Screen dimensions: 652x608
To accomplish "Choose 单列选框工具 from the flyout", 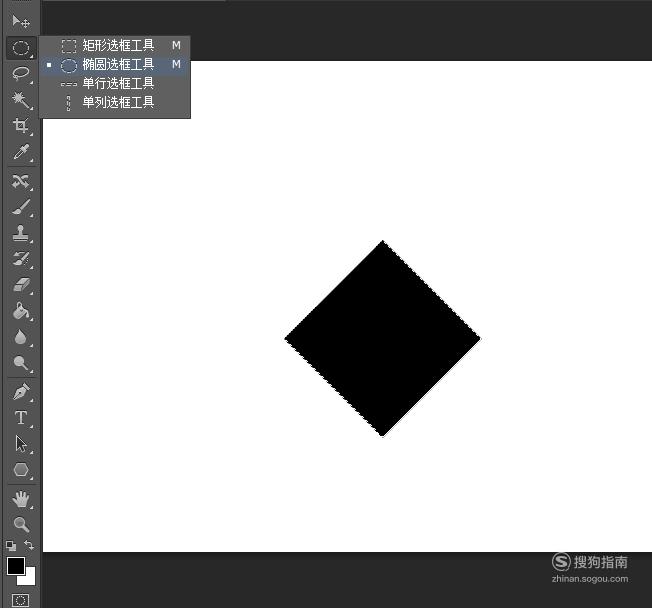I will 115,102.
